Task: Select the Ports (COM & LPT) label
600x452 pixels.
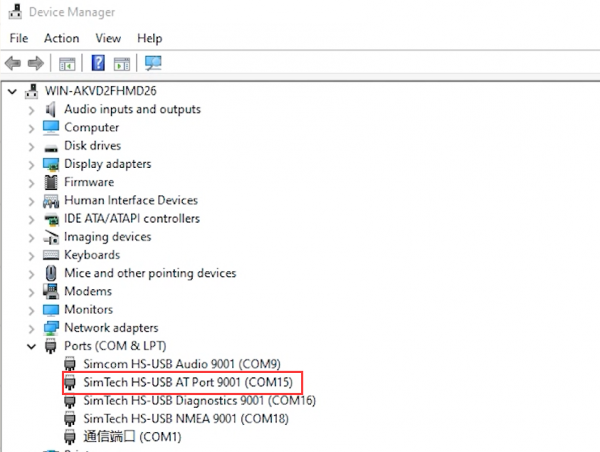Action: point(115,346)
